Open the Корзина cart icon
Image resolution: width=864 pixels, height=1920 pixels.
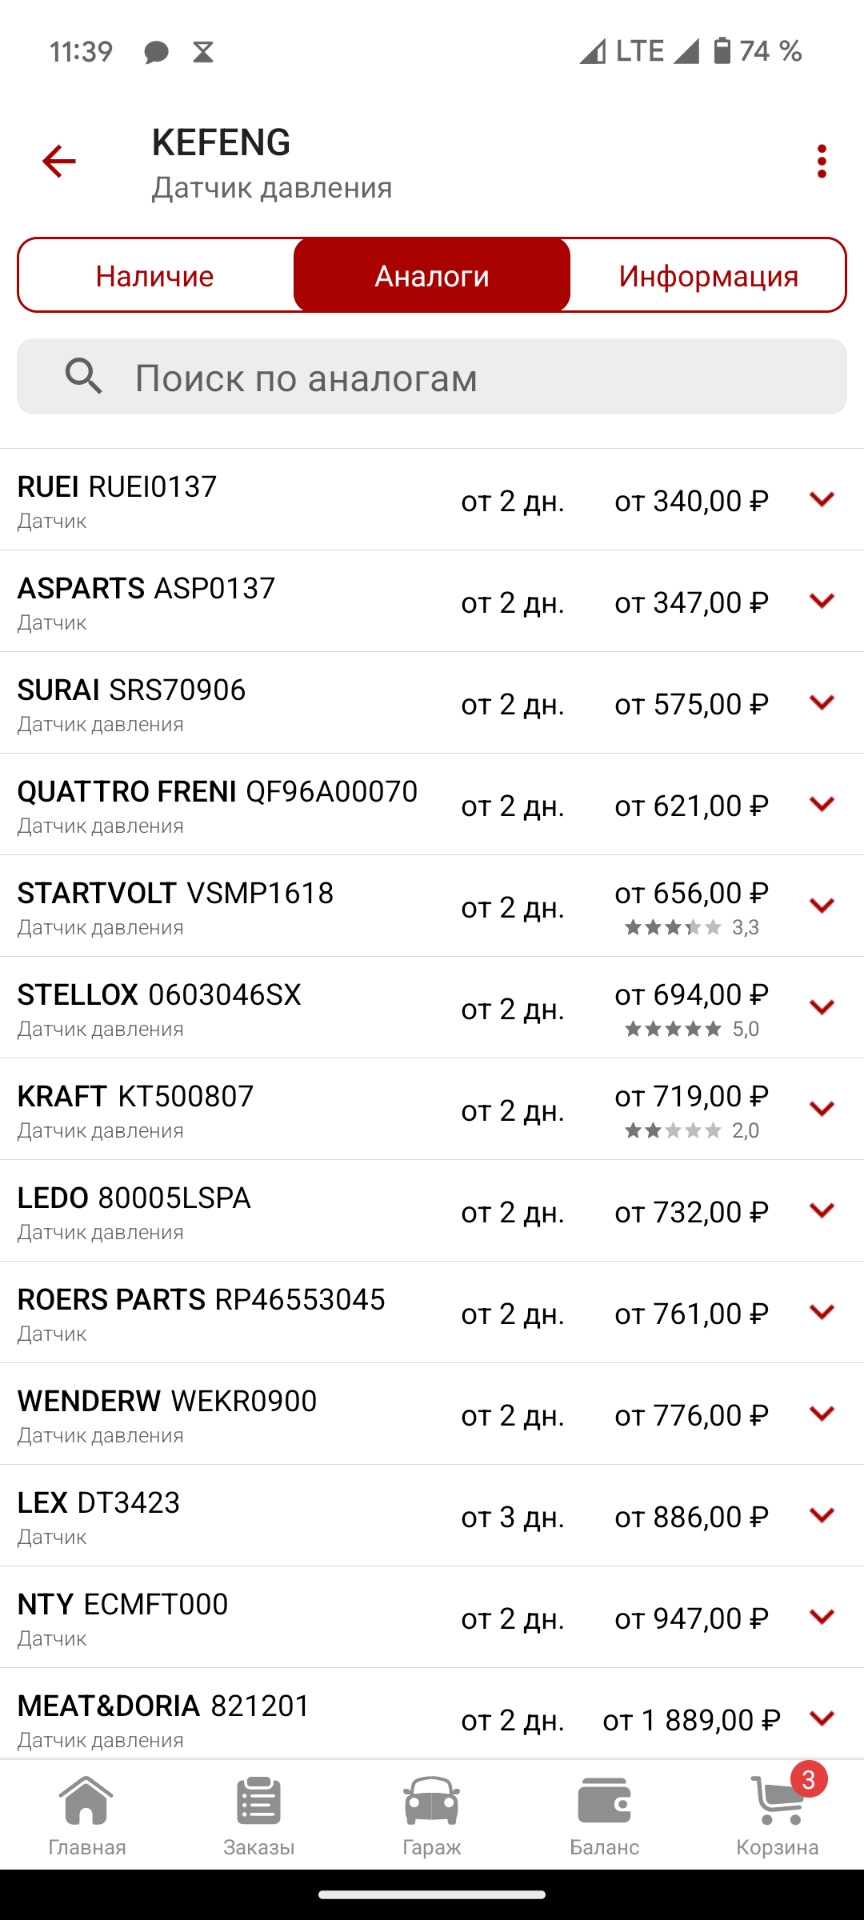[778, 1816]
